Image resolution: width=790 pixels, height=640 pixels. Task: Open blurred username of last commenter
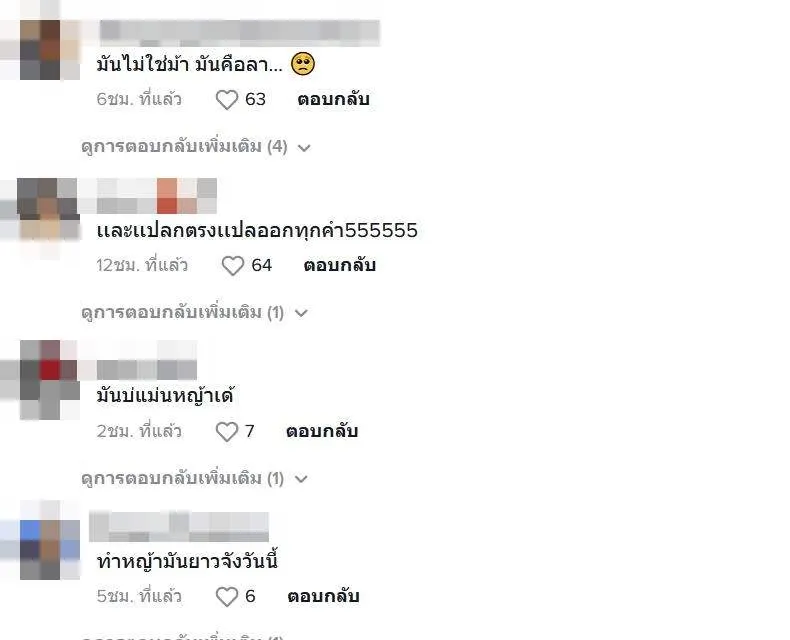[x=179, y=527]
